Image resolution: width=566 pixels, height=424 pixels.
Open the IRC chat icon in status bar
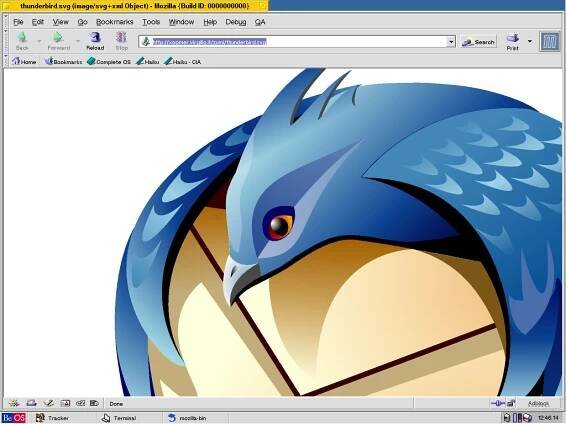point(80,403)
